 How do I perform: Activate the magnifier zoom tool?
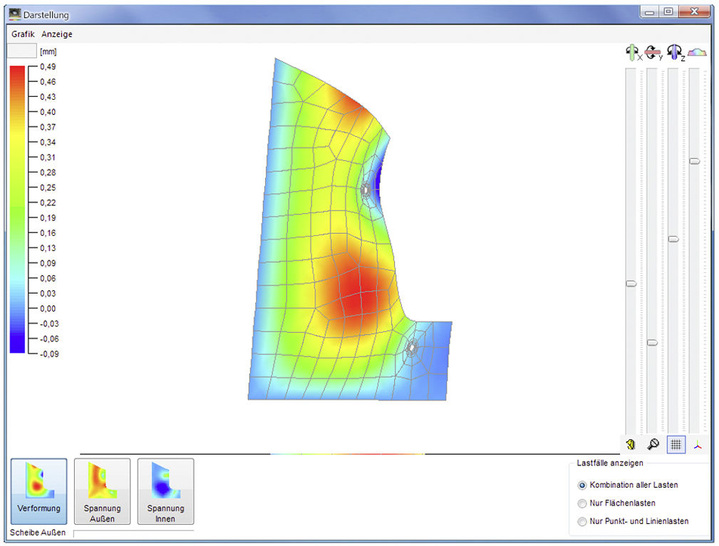coord(653,444)
